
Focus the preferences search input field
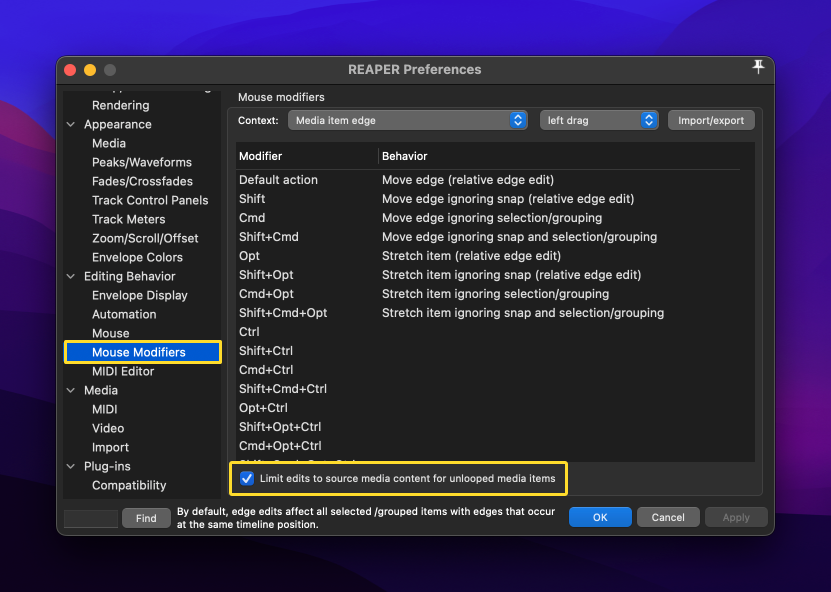(x=91, y=518)
